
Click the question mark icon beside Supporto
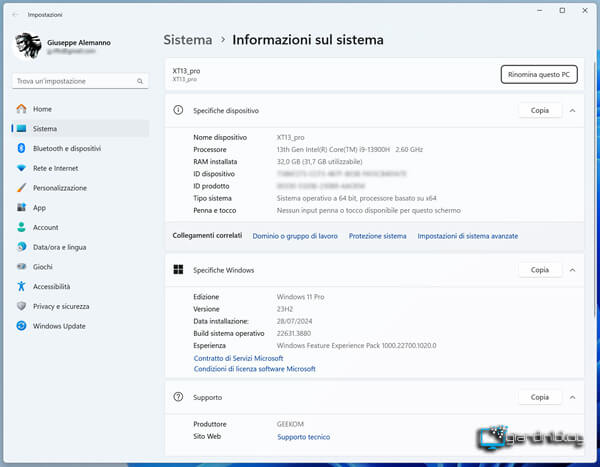click(178, 397)
